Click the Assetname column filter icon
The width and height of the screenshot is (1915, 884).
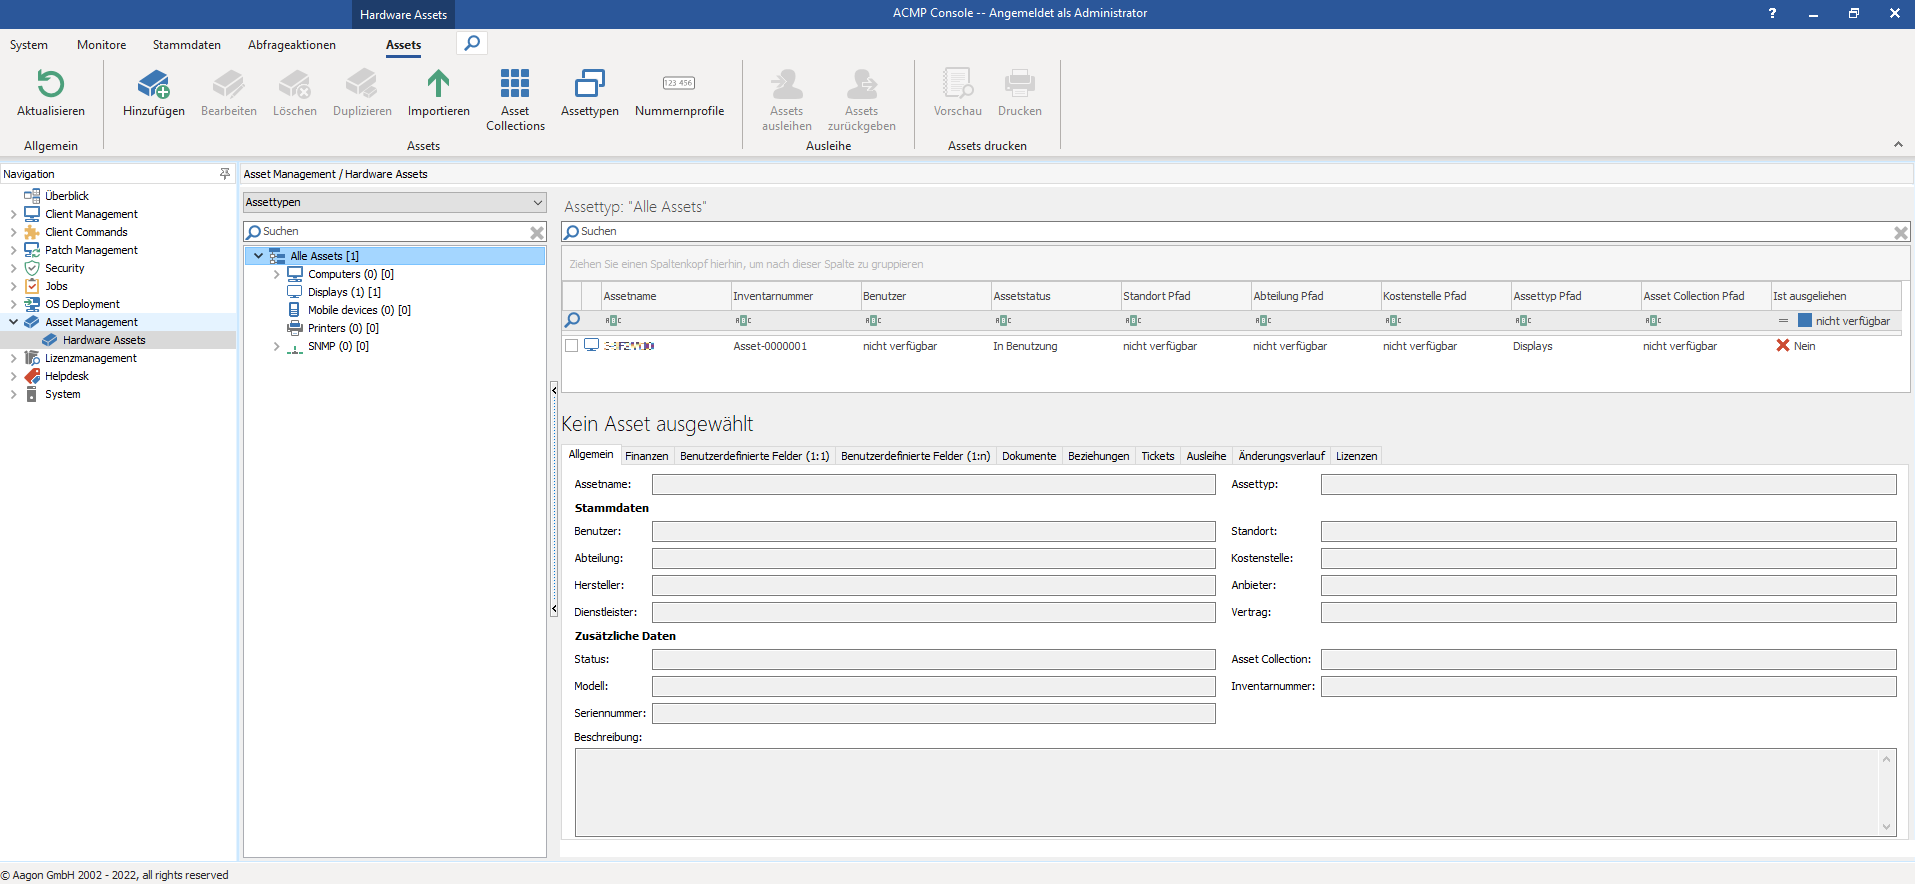pos(613,321)
